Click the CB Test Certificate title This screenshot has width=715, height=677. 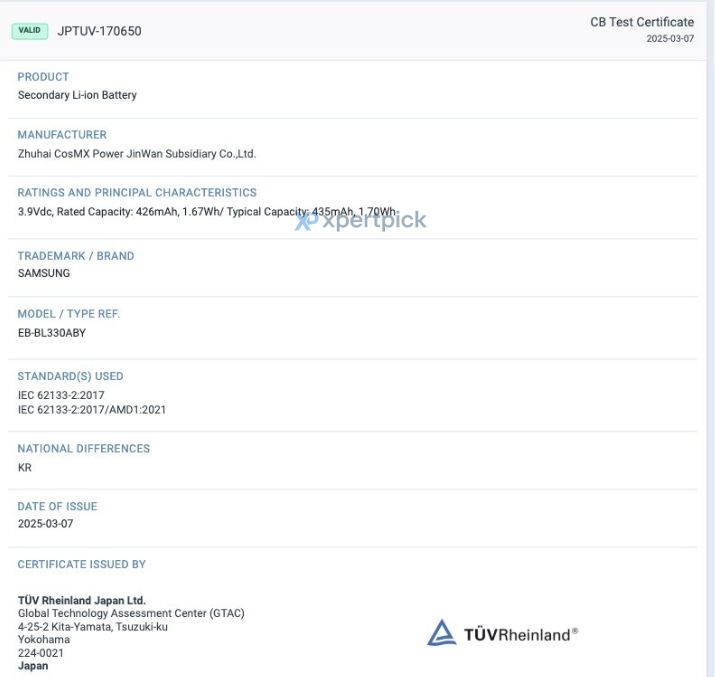pos(641,22)
